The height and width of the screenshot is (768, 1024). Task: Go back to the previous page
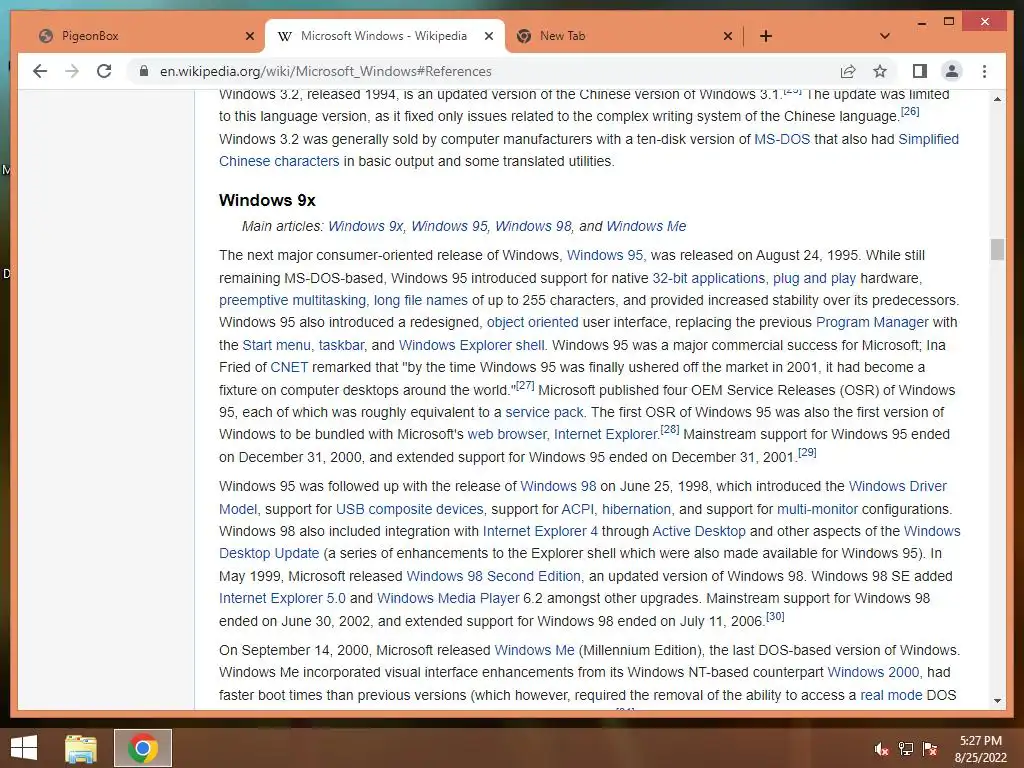pos(40,71)
